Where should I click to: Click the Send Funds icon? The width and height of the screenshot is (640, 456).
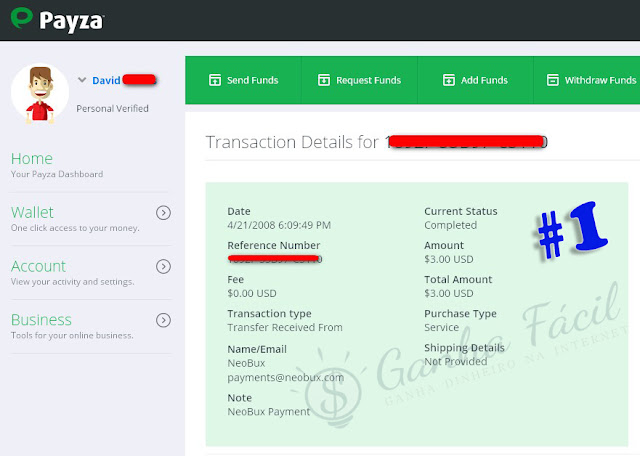[215, 80]
